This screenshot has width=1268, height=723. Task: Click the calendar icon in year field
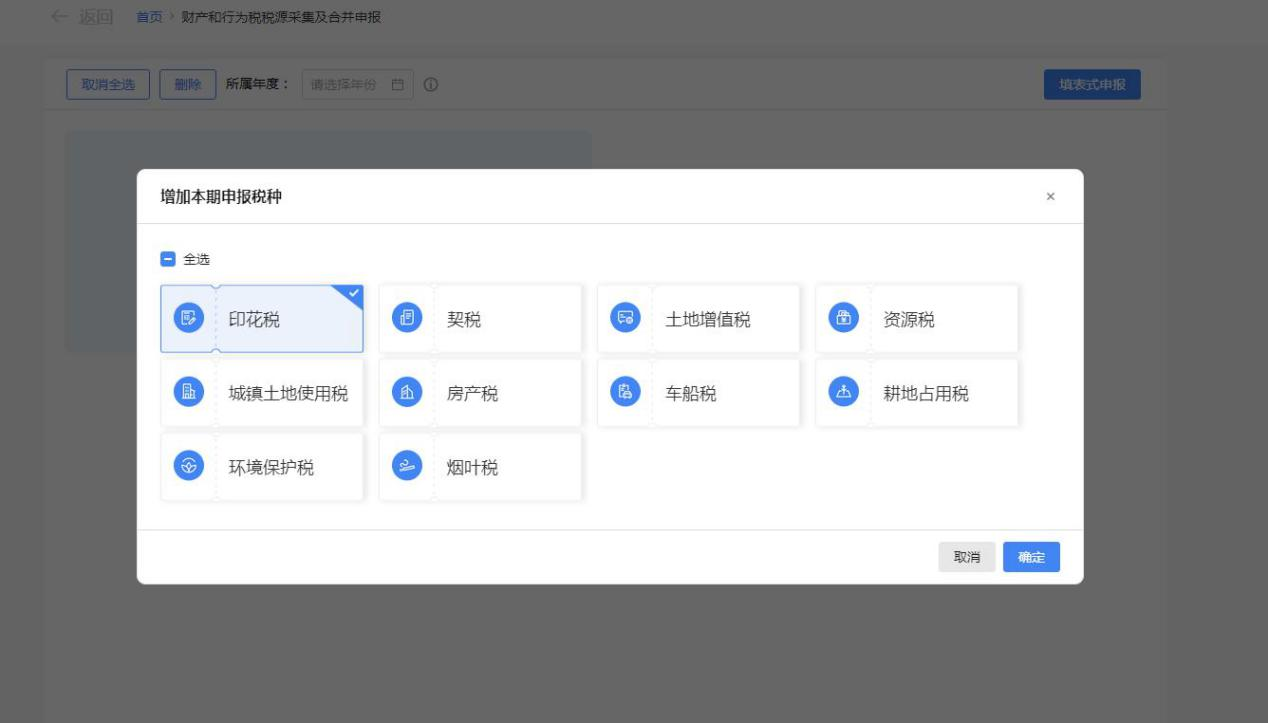pos(398,85)
